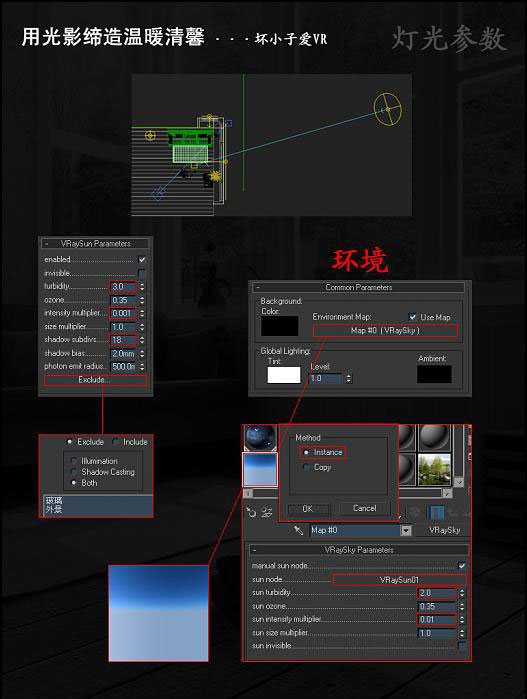Choose Shadow Casting radio option
The image size is (527, 699).
[x=74, y=472]
